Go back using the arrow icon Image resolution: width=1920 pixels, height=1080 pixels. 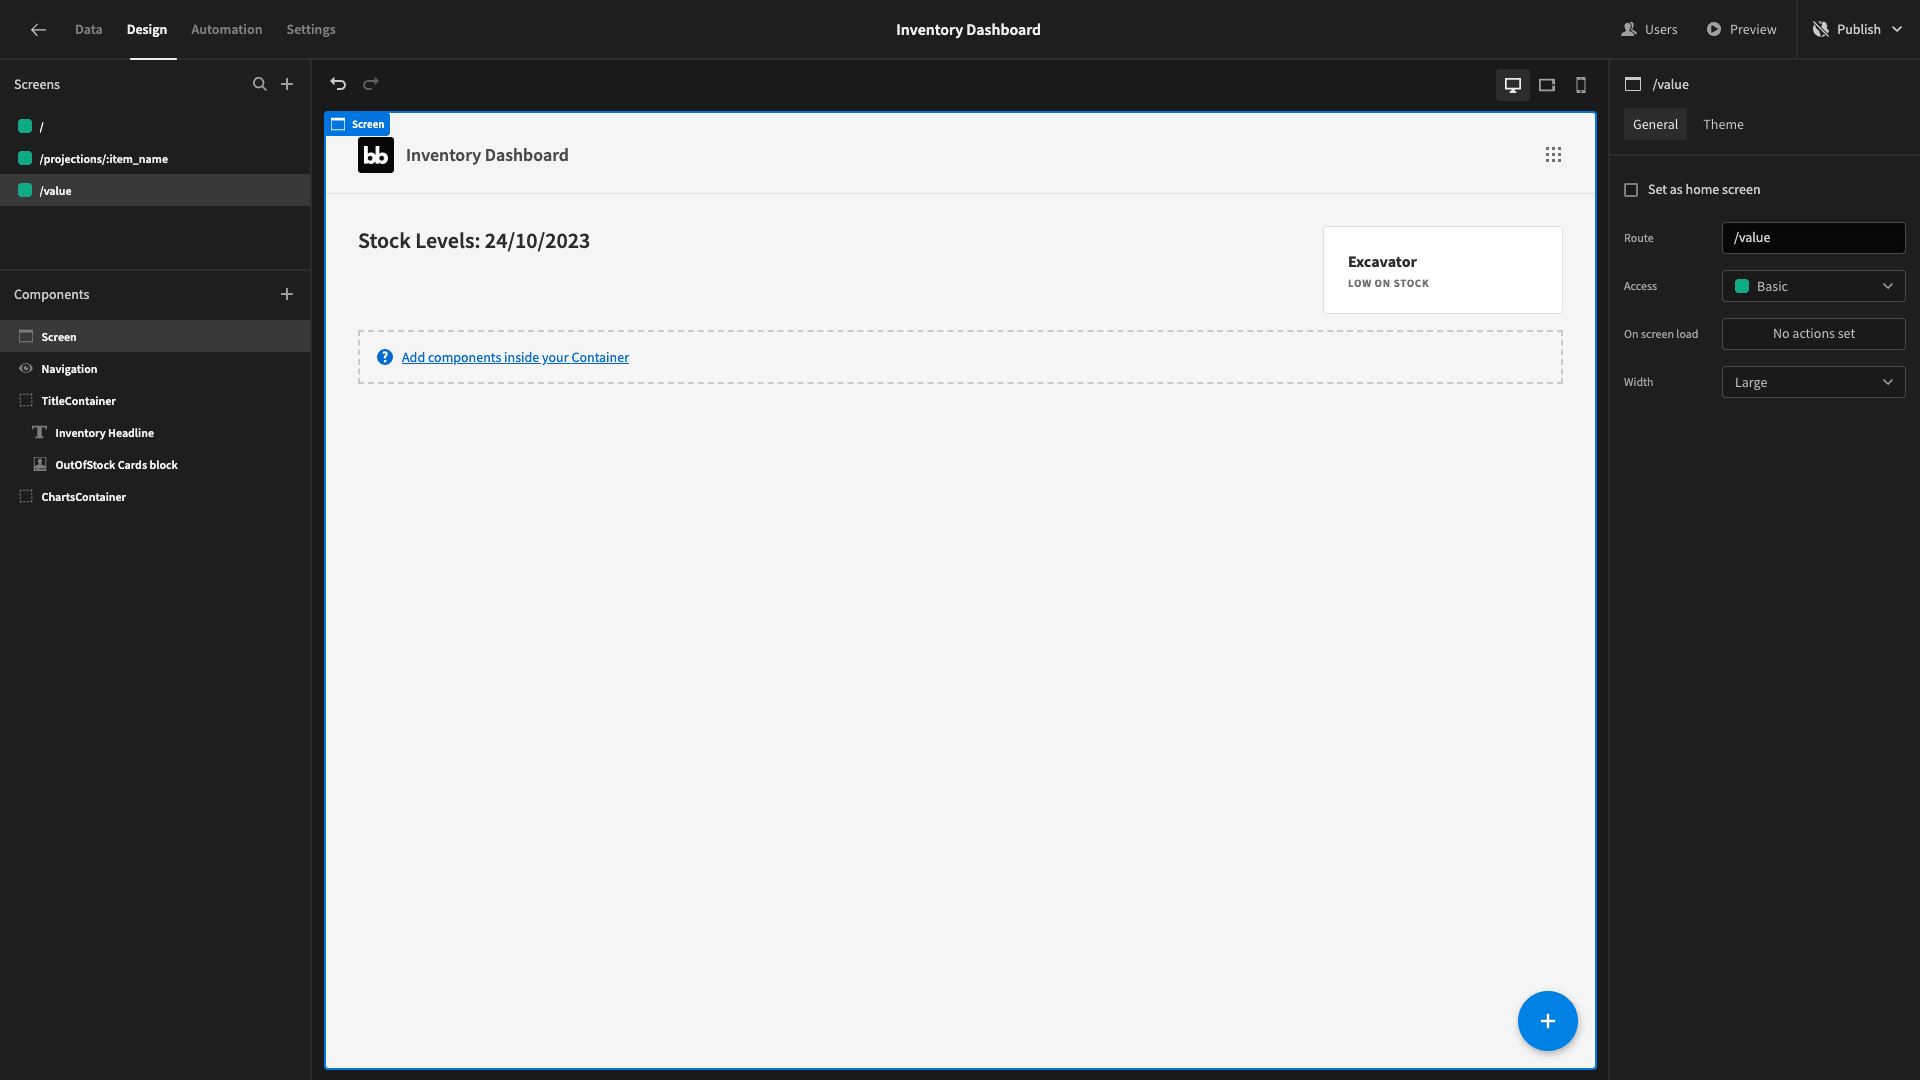(38, 30)
